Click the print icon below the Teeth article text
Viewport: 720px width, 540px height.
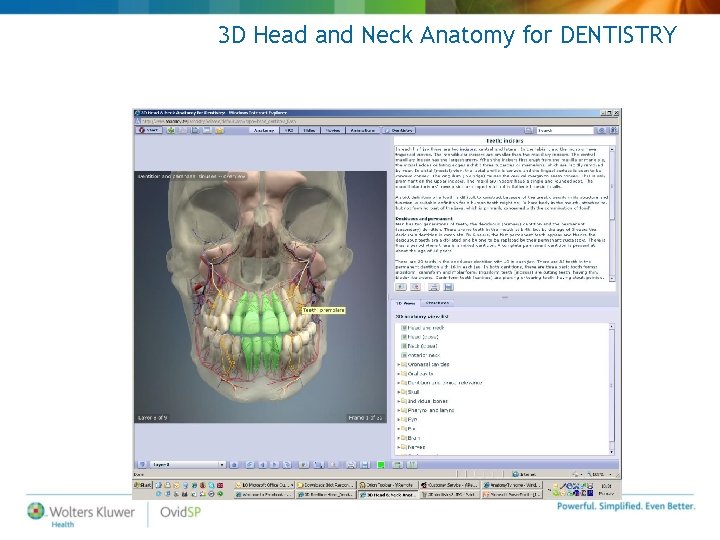coord(433,287)
